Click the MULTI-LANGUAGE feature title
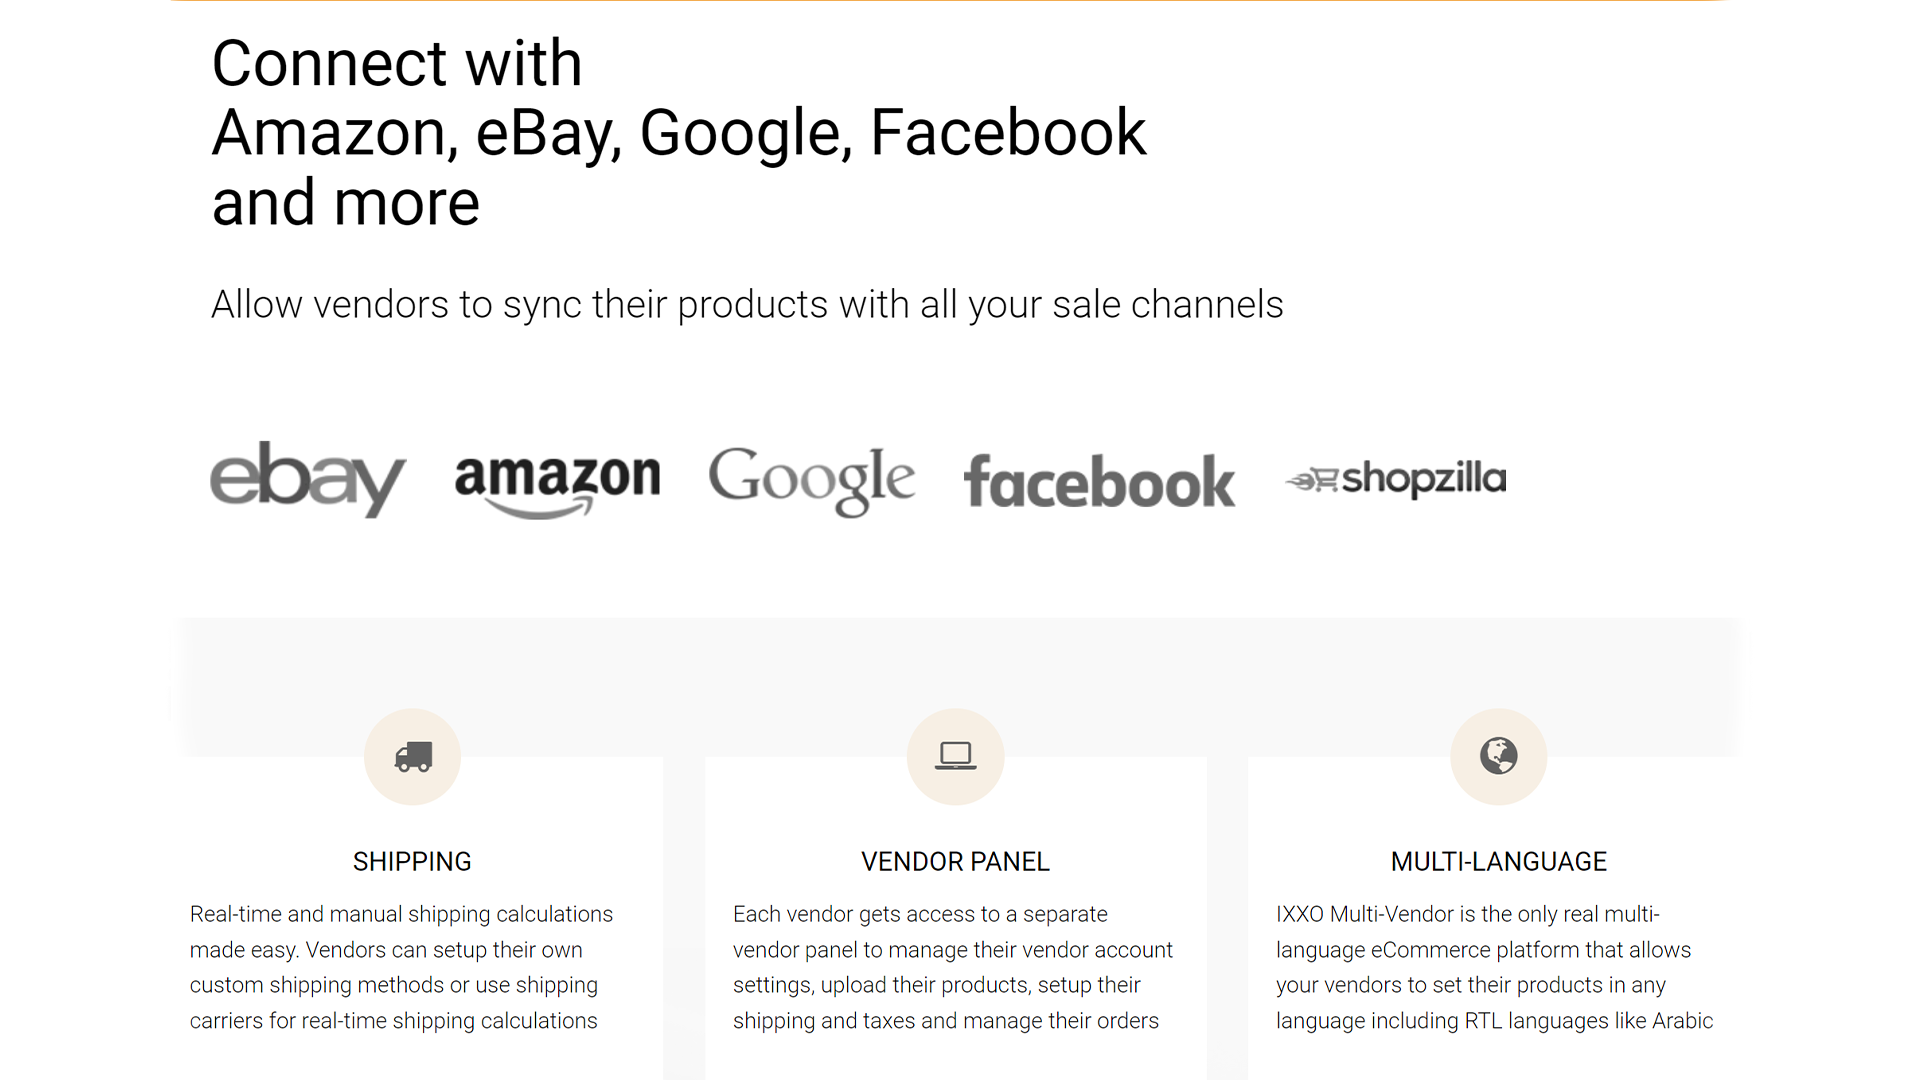The width and height of the screenshot is (1920, 1080). [1498, 862]
